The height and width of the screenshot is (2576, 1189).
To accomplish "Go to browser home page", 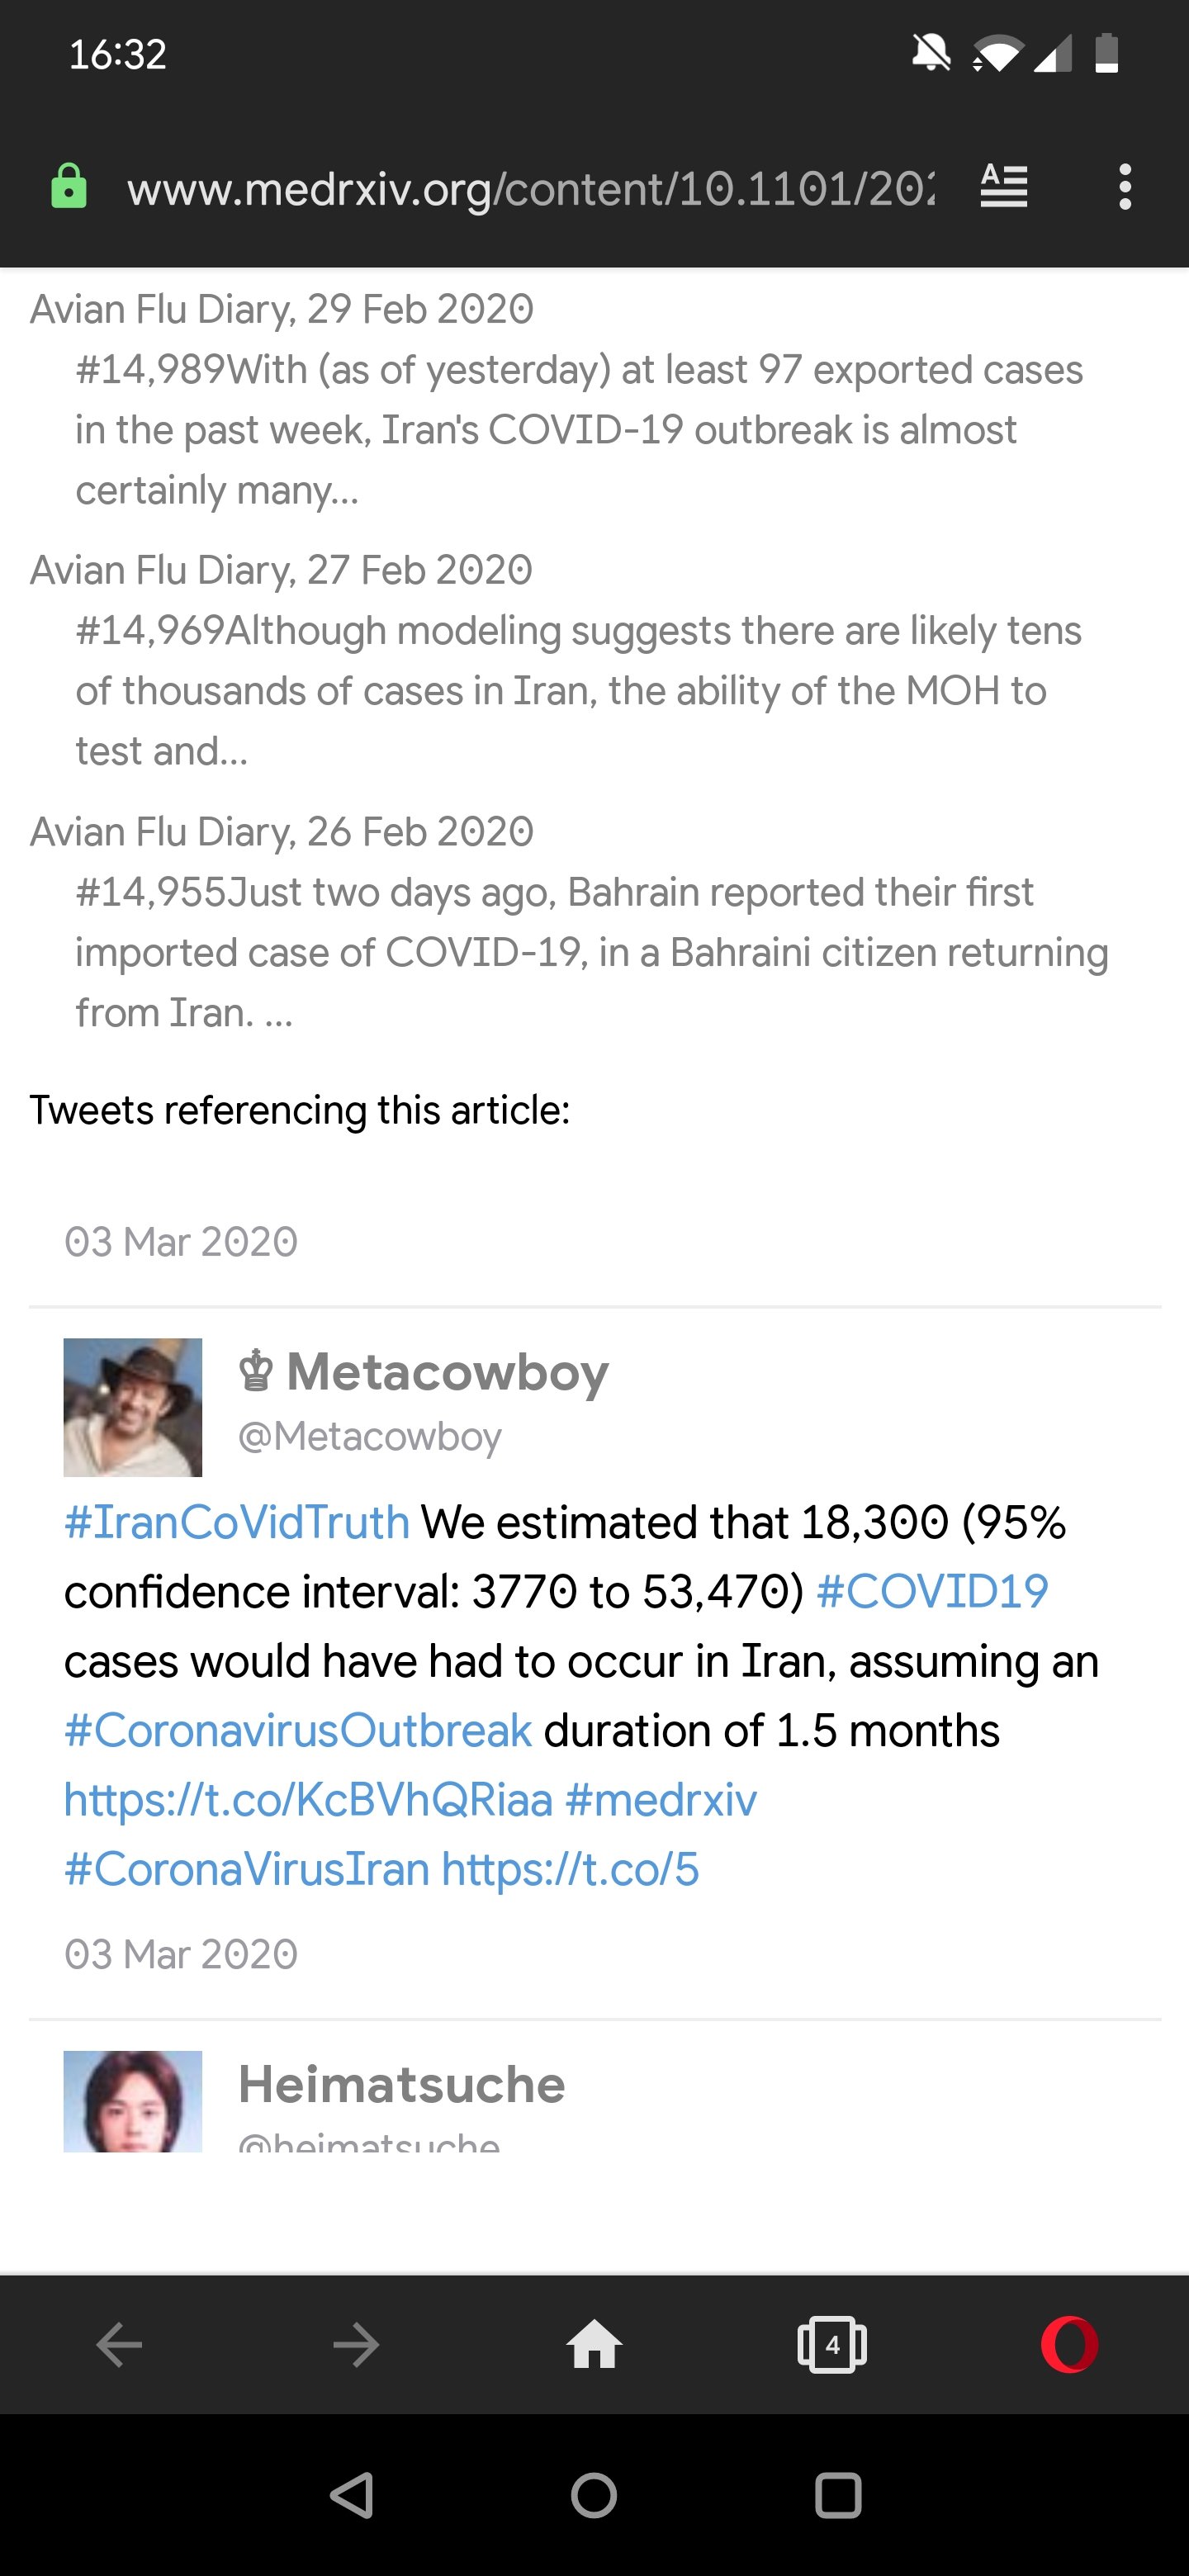I will [x=594, y=2345].
